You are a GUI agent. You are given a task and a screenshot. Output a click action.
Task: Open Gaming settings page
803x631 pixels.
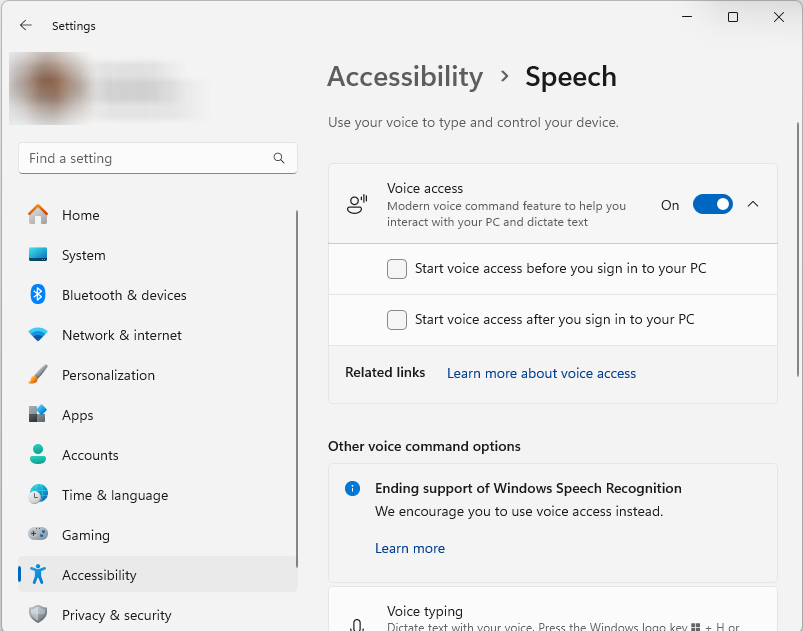[158, 535]
